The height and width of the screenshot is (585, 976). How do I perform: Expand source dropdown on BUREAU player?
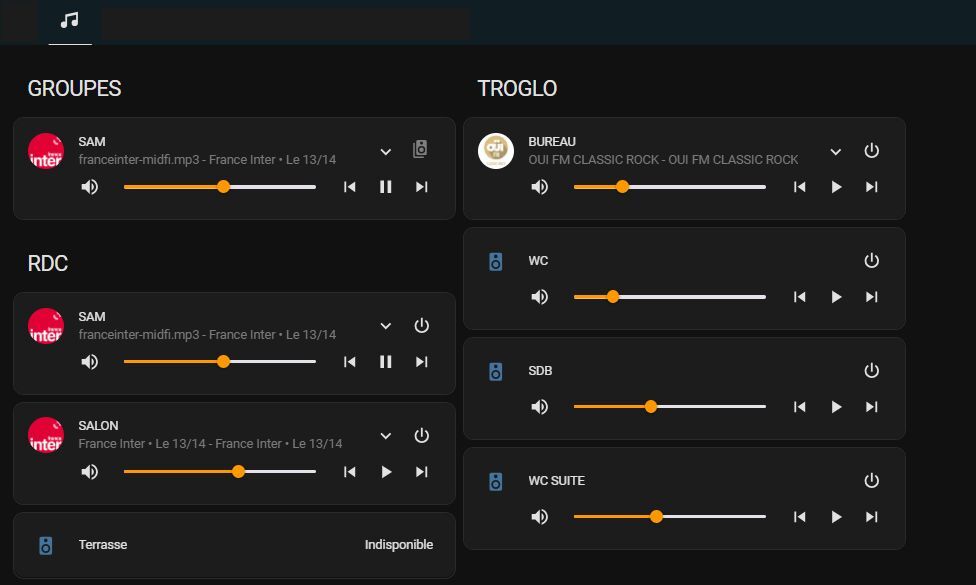pos(836,152)
